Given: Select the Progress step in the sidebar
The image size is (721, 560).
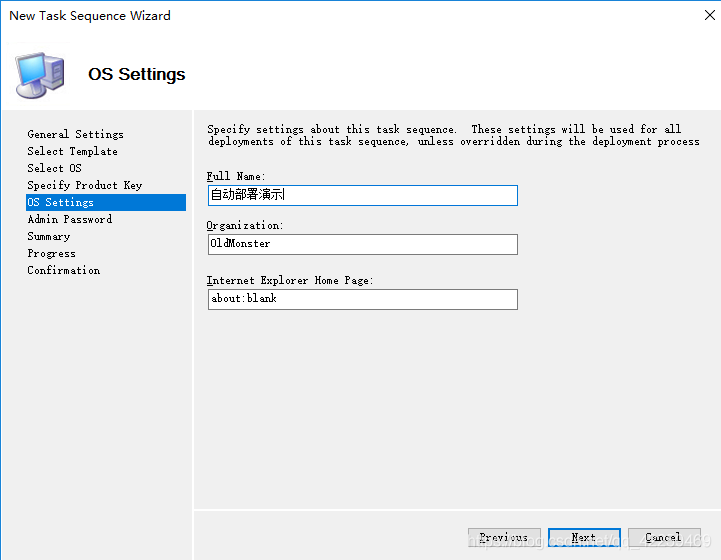Looking at the screenshot, I should [52, 253].
